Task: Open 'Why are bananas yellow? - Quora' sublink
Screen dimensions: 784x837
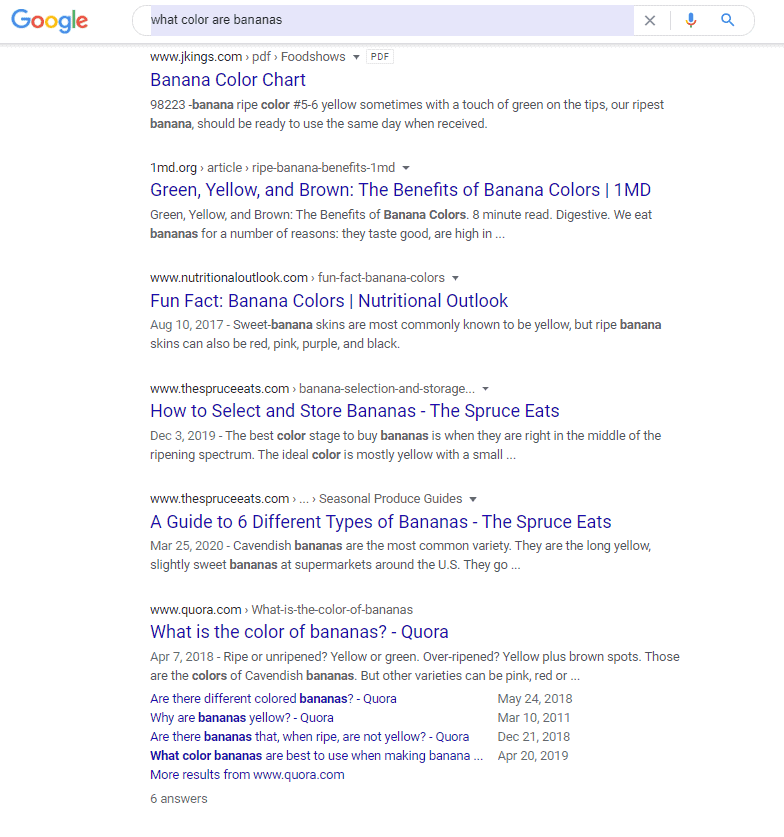Action: (242, 718)
